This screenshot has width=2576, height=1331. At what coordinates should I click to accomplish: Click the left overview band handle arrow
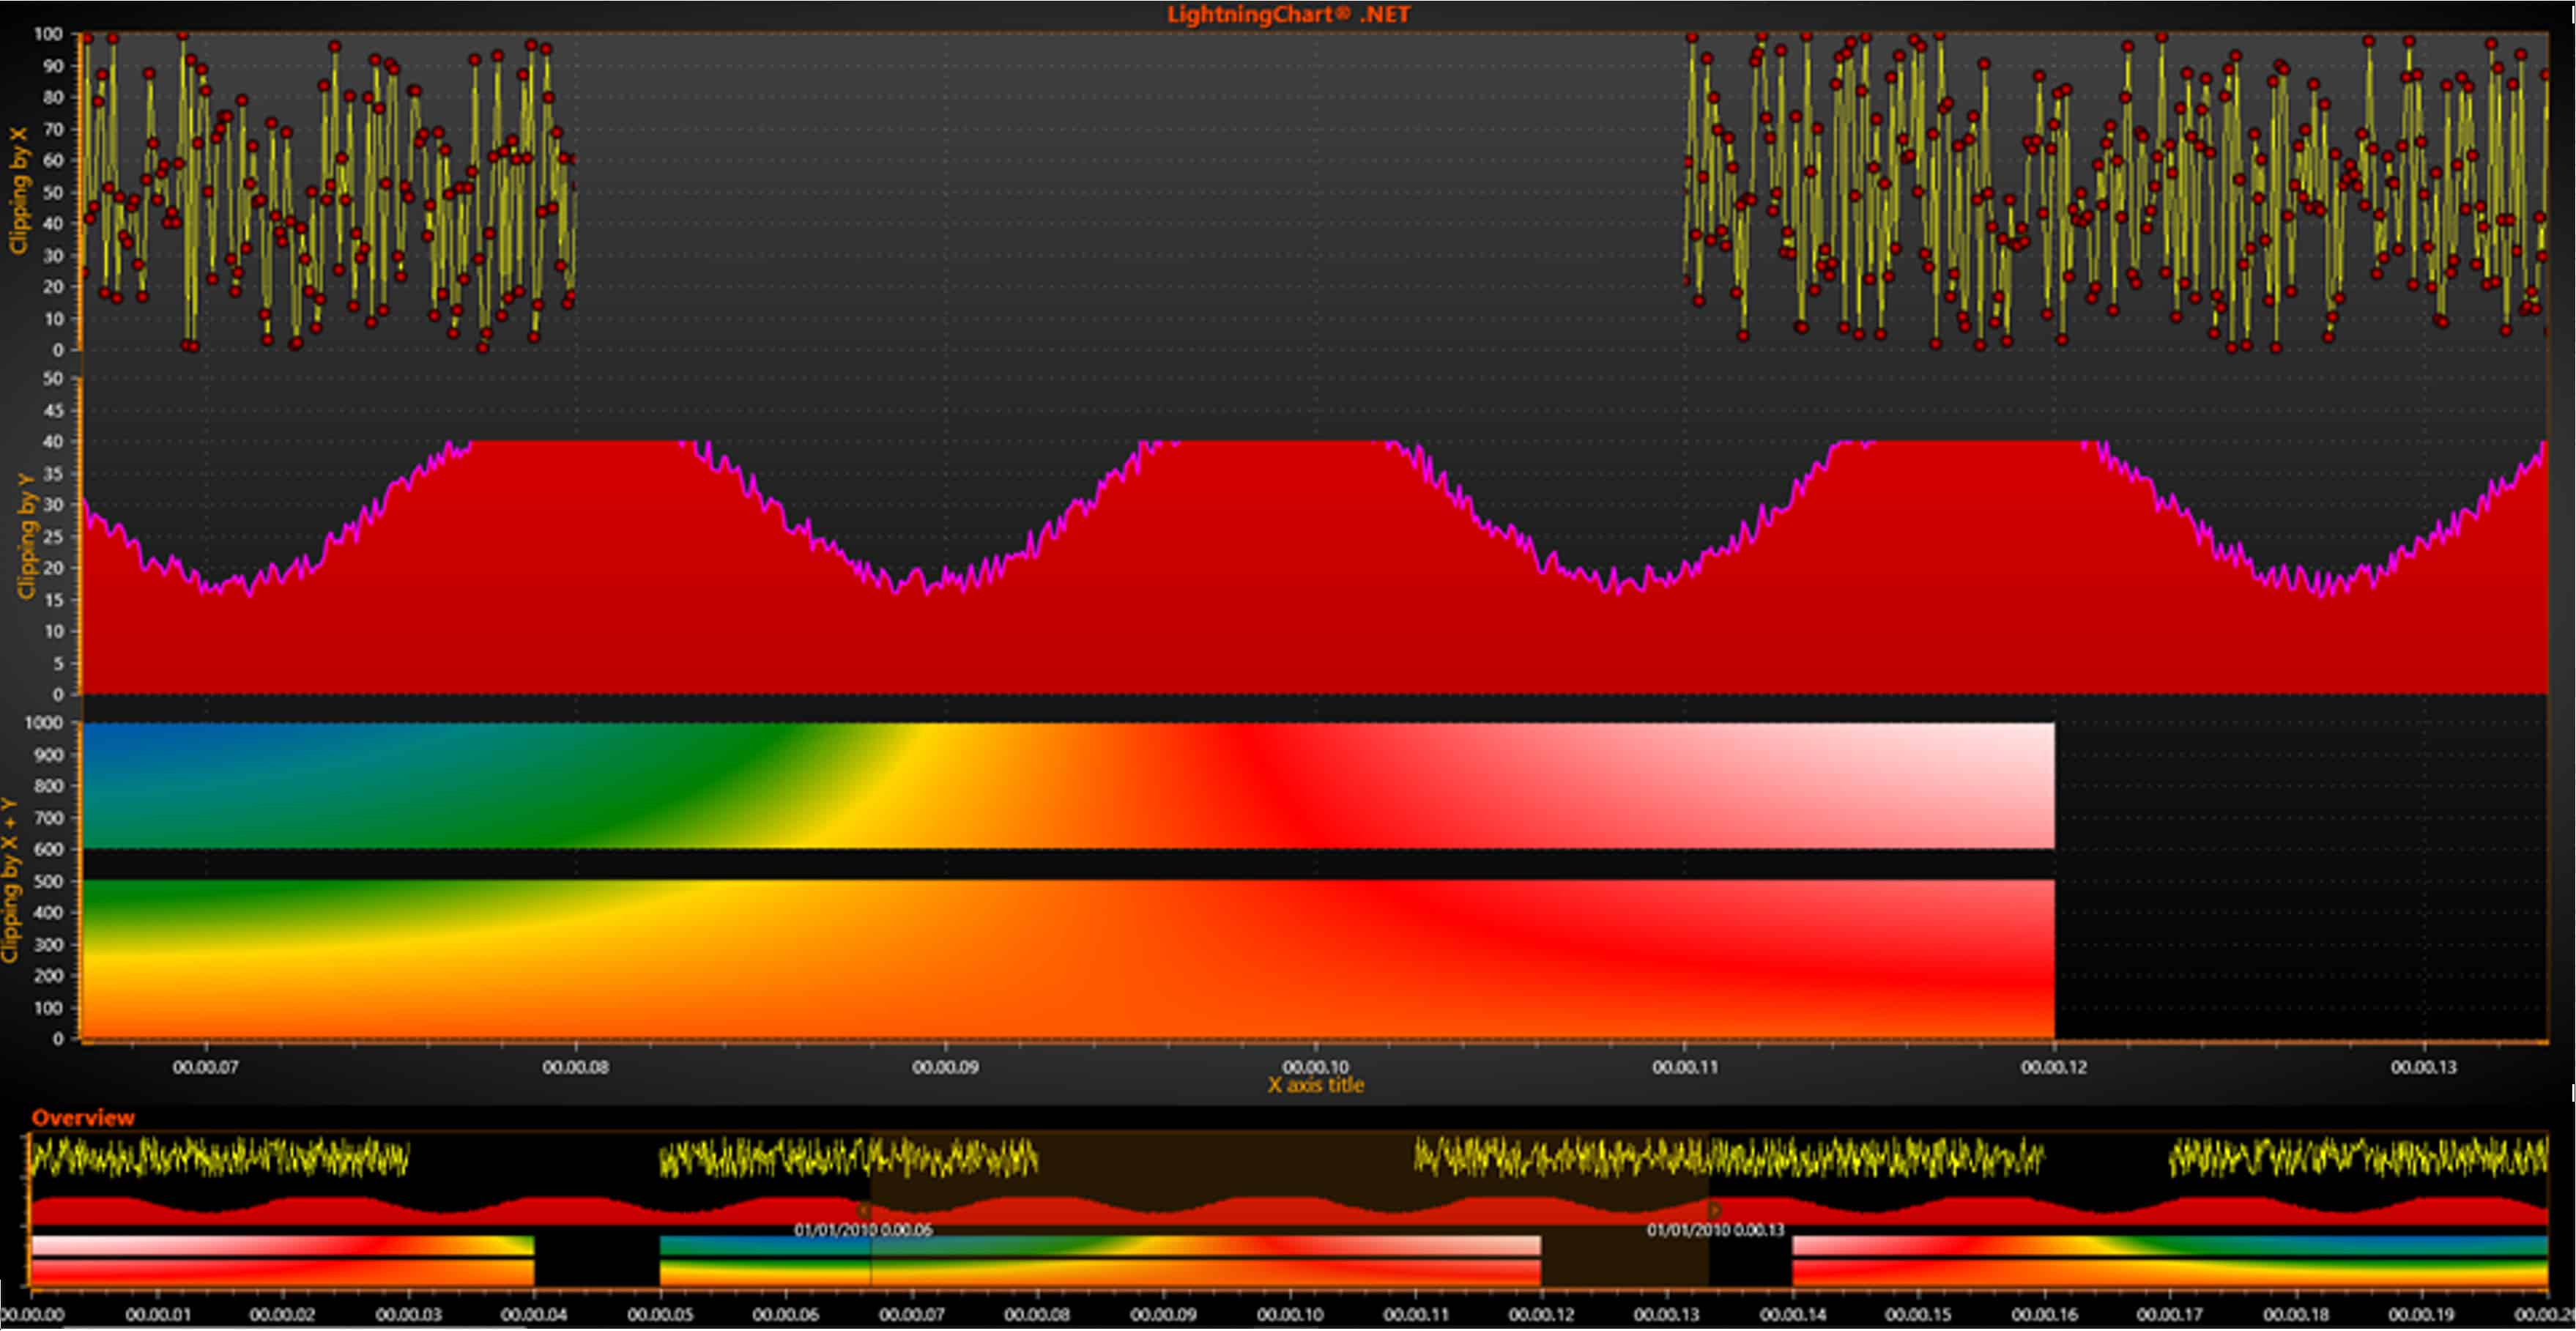pos(864,1210)
